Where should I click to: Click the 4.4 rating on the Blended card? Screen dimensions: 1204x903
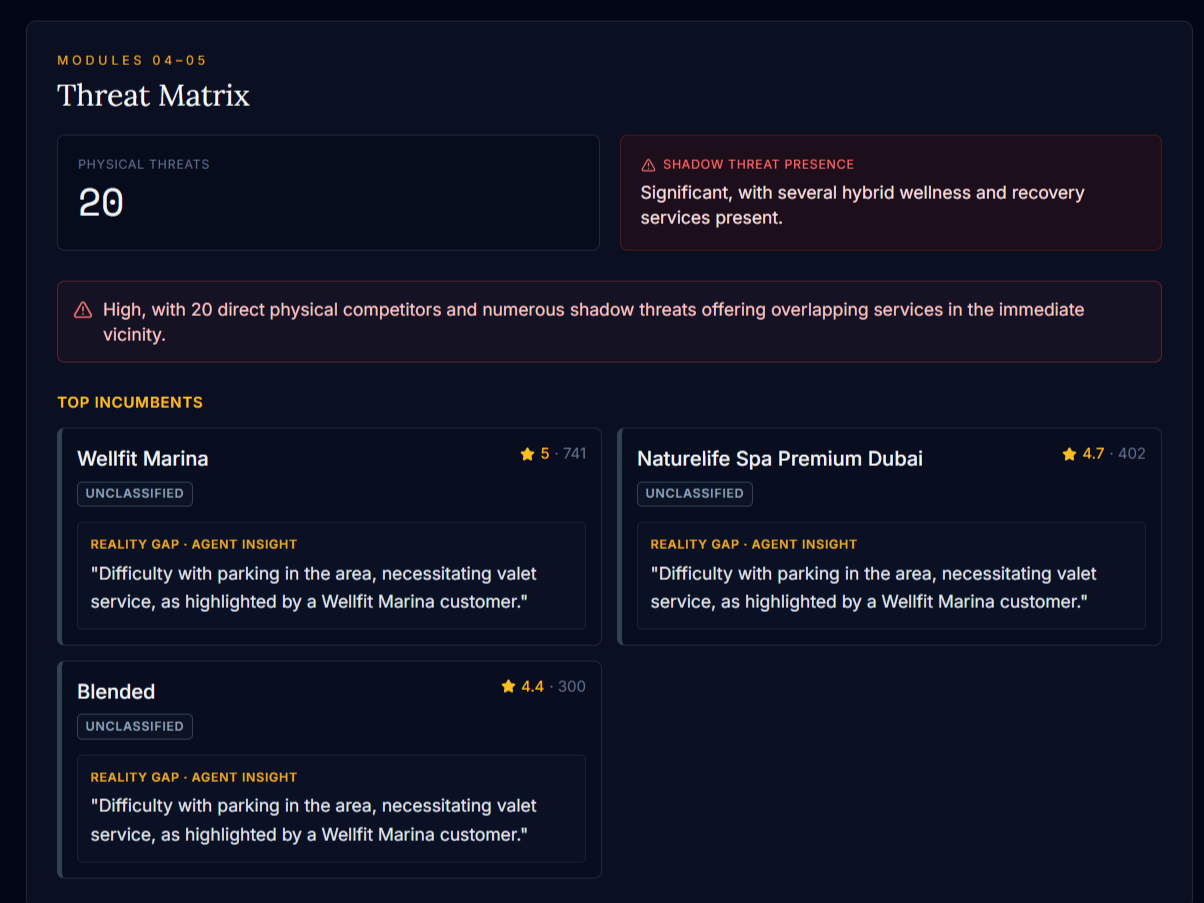click(x=532, y=686)
